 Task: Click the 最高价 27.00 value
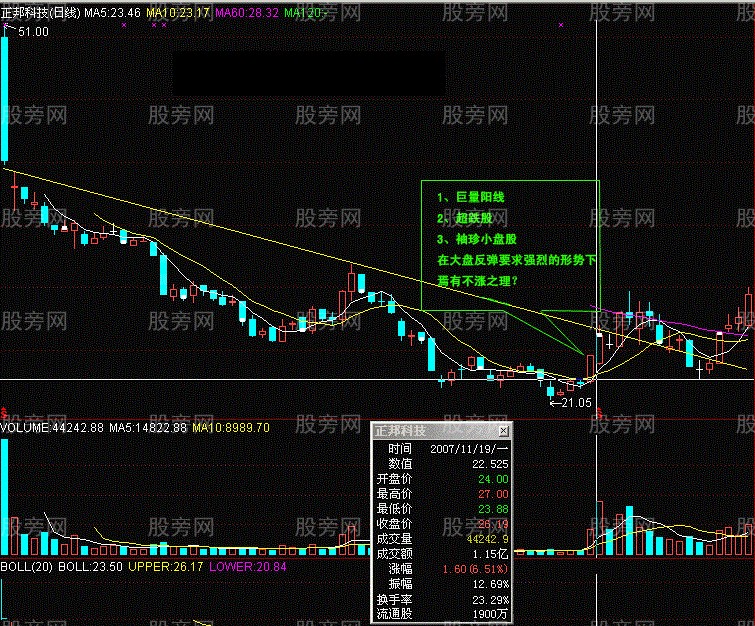493,494
